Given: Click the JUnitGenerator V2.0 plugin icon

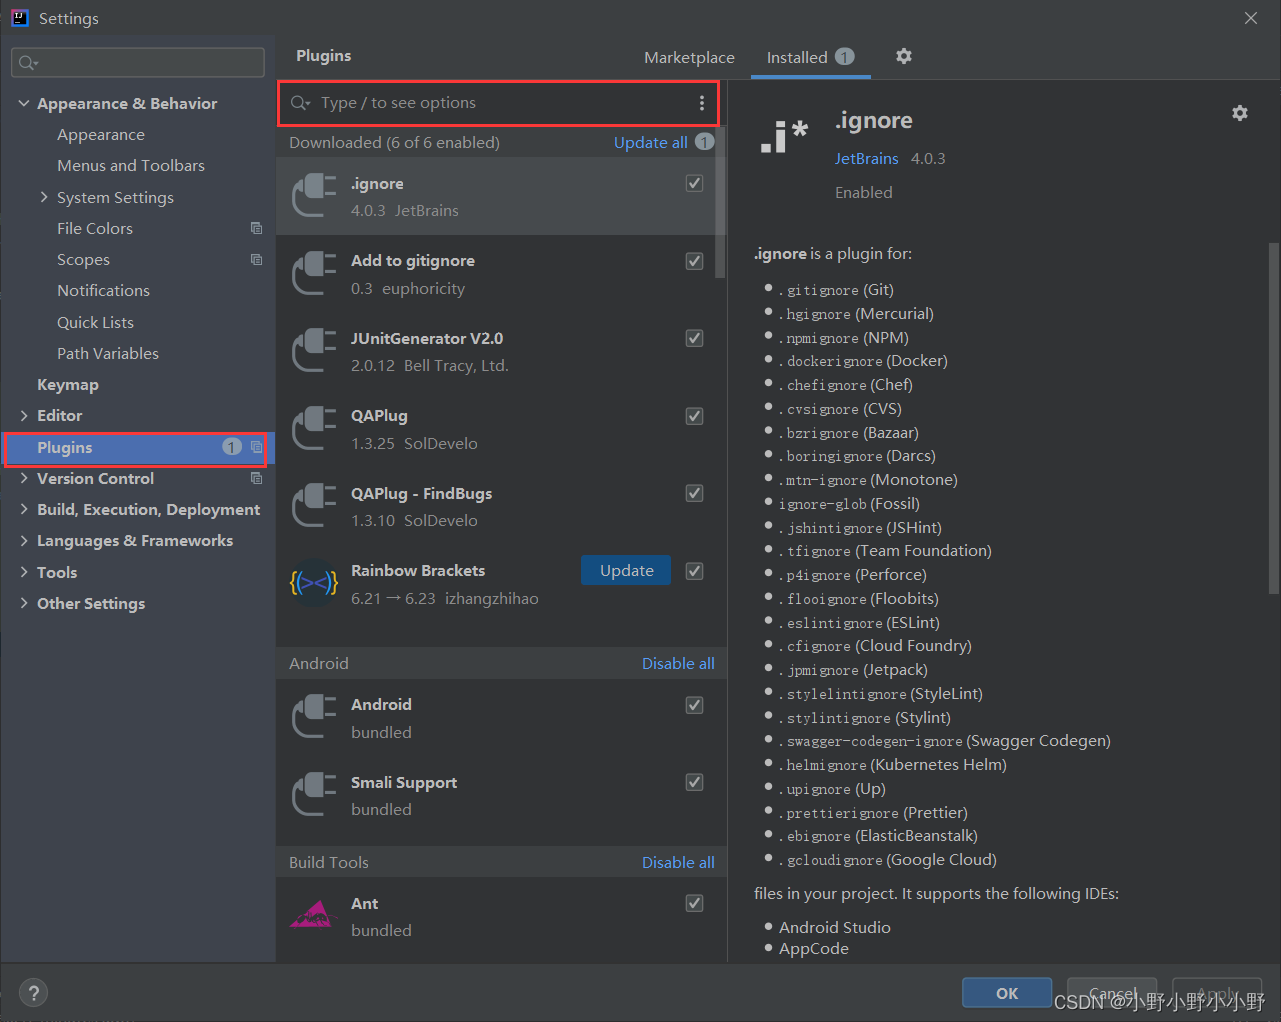Looking at the screenshot, I should coord(314,350).
